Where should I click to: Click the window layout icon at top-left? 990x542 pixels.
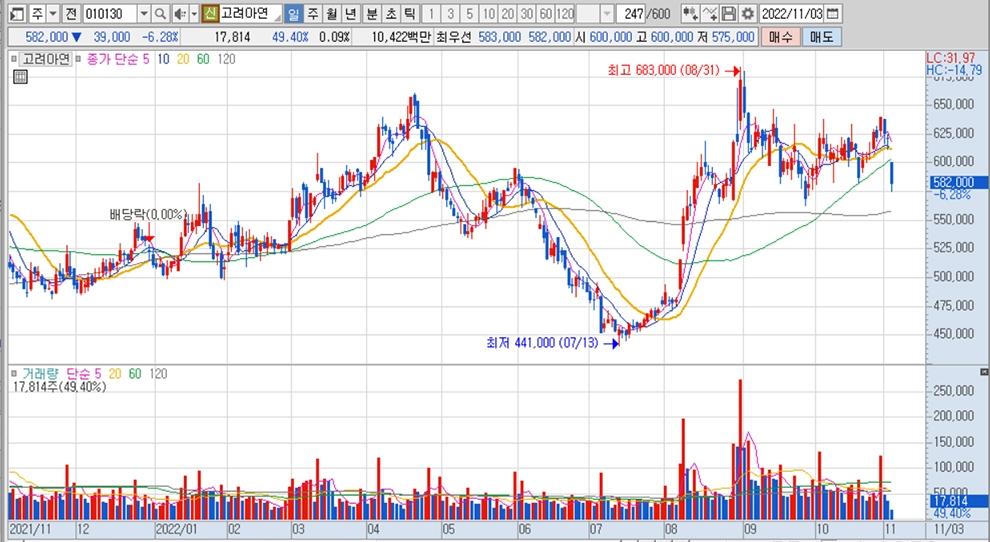click(x=12, y=14)
